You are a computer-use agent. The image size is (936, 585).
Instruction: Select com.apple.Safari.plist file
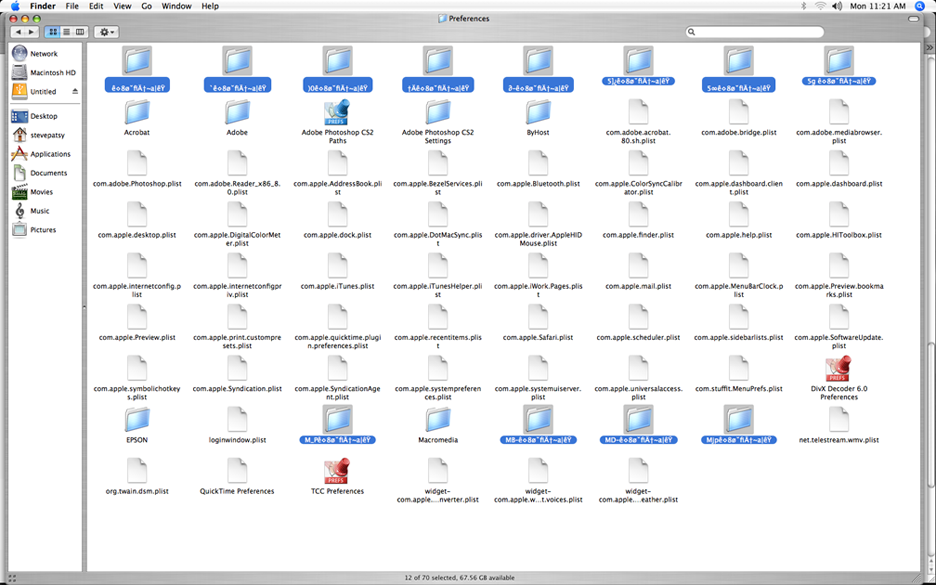tap(538, 318)
